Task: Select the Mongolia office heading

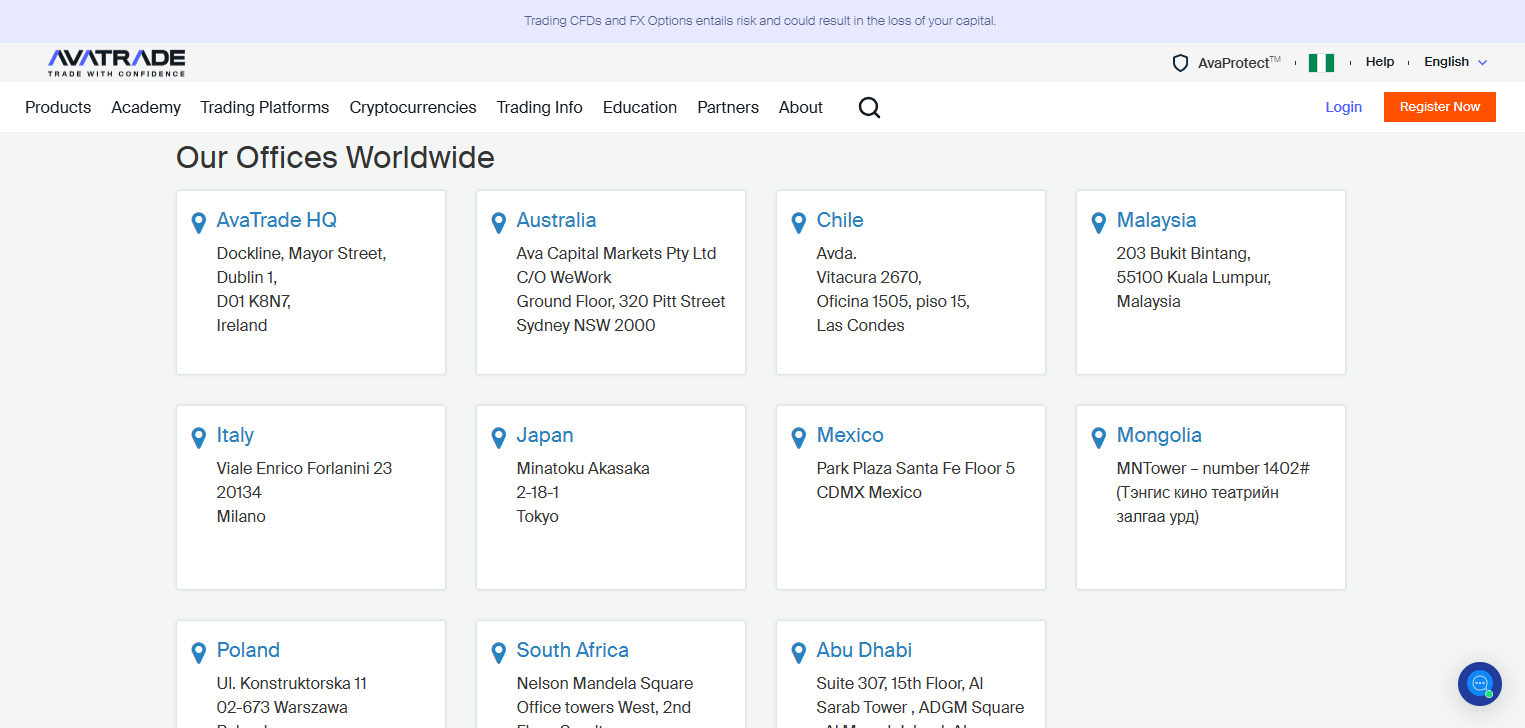Action: point(1159,435)
